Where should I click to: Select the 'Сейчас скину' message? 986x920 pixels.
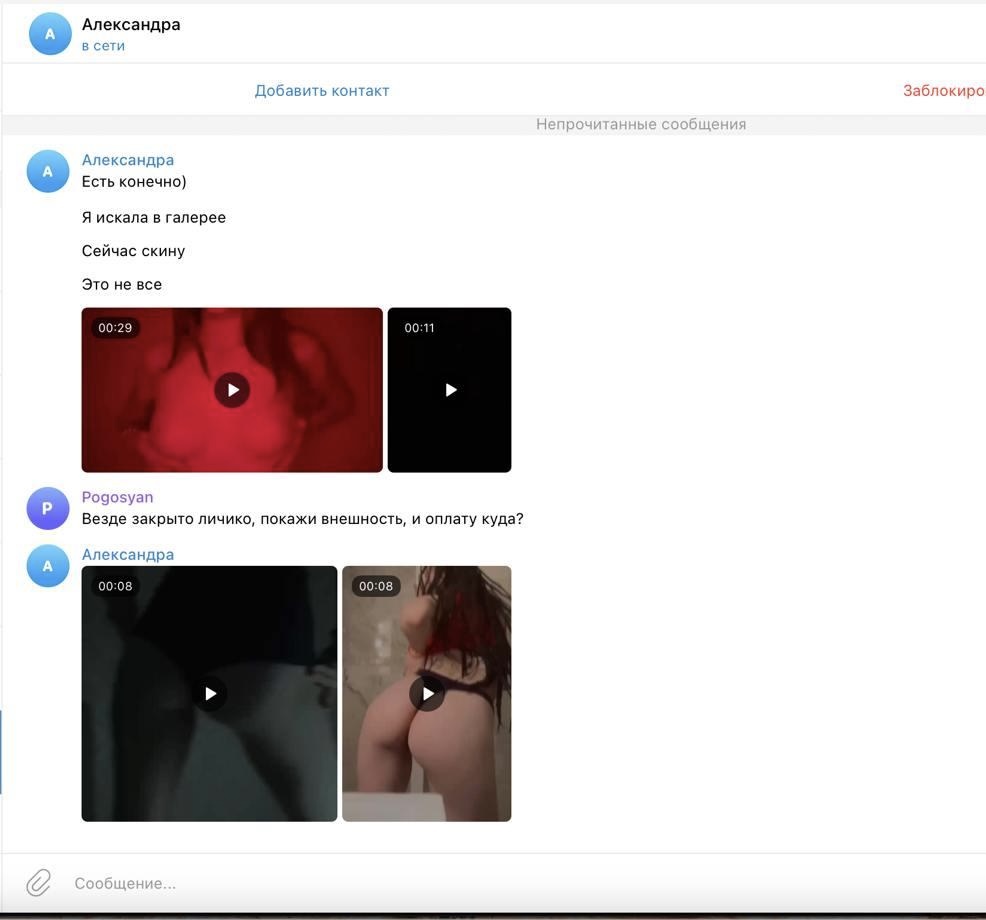pos(133,251)
